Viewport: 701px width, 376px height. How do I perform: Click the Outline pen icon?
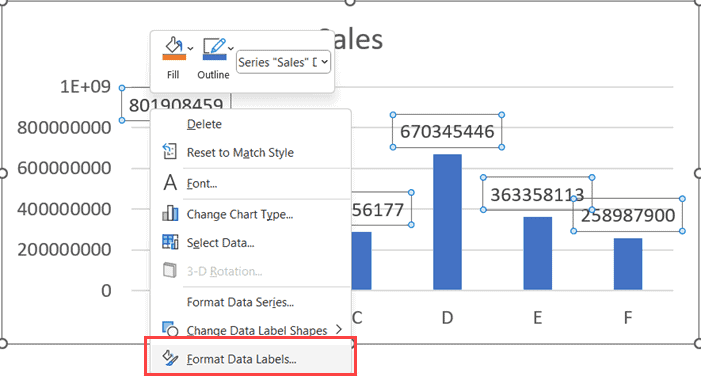pos(214,45)
